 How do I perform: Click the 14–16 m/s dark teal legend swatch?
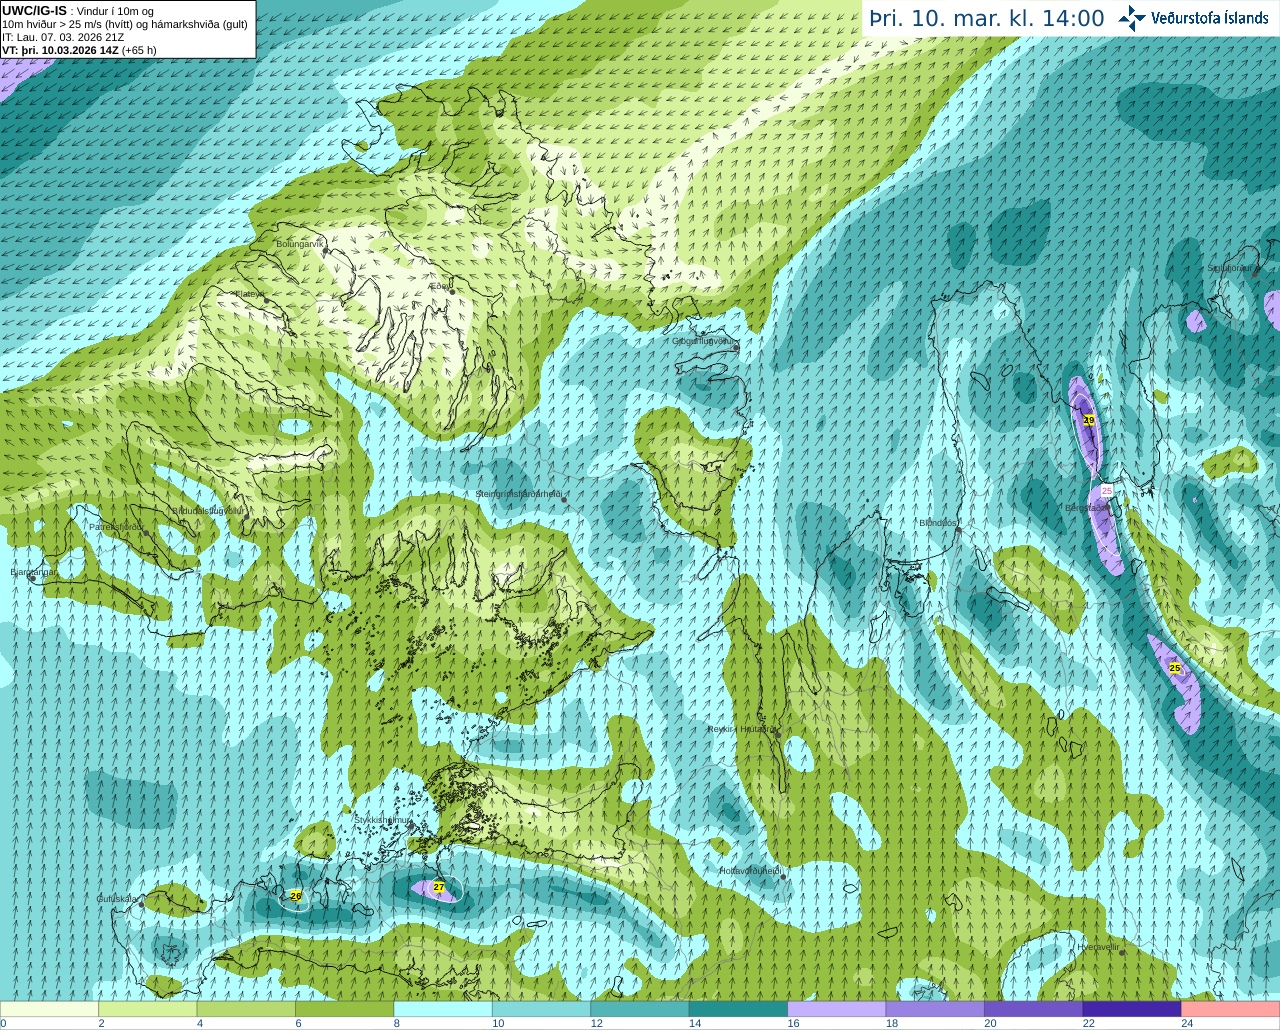coord(739,1008)
